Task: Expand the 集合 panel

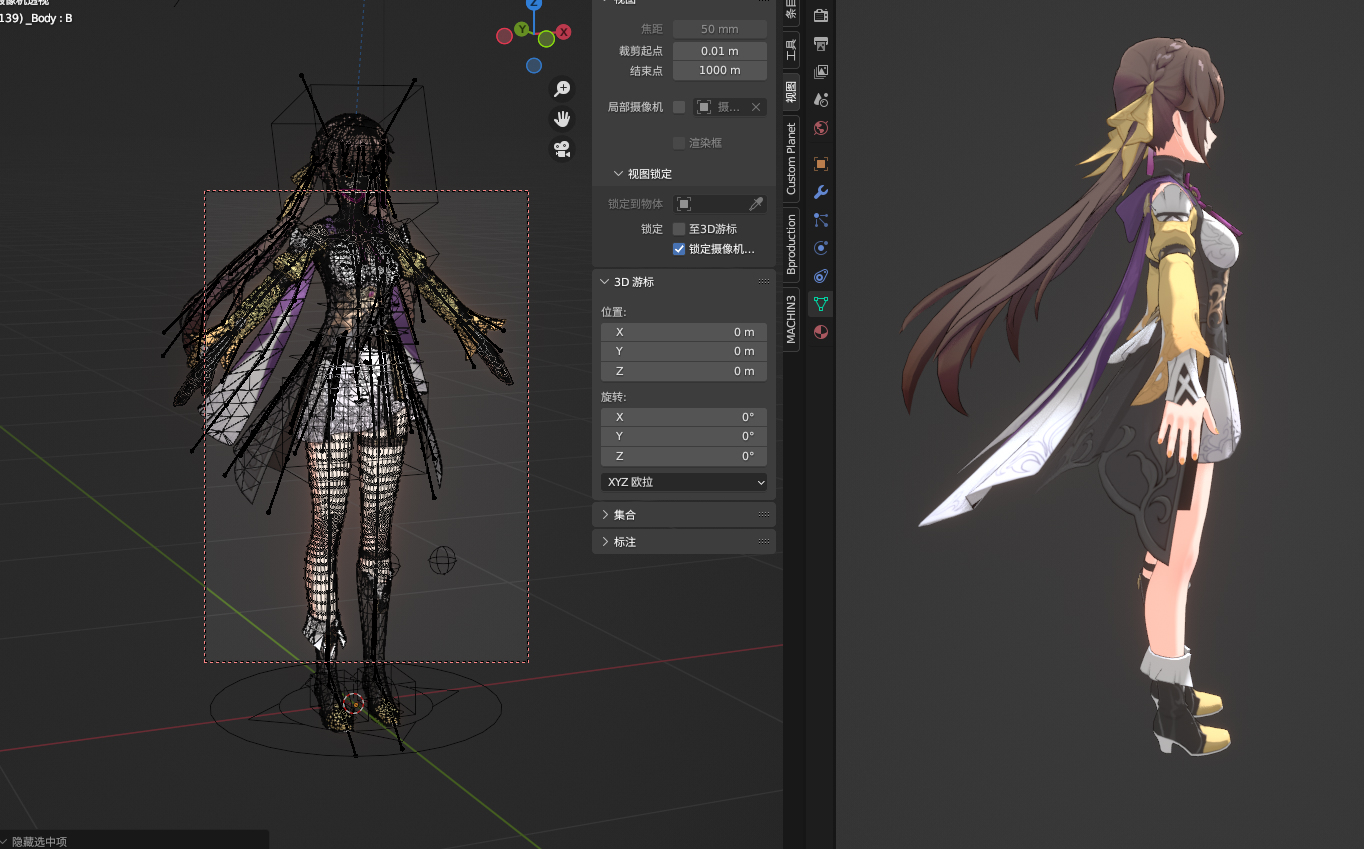Action: coord(604,515)
